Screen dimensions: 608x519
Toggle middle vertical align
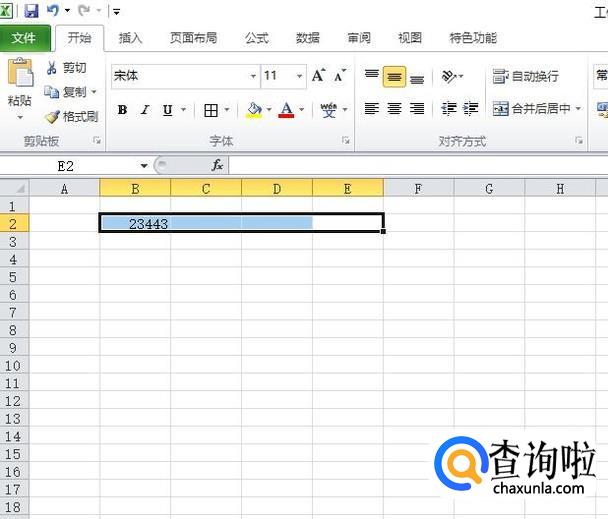(x=394, y=76)
